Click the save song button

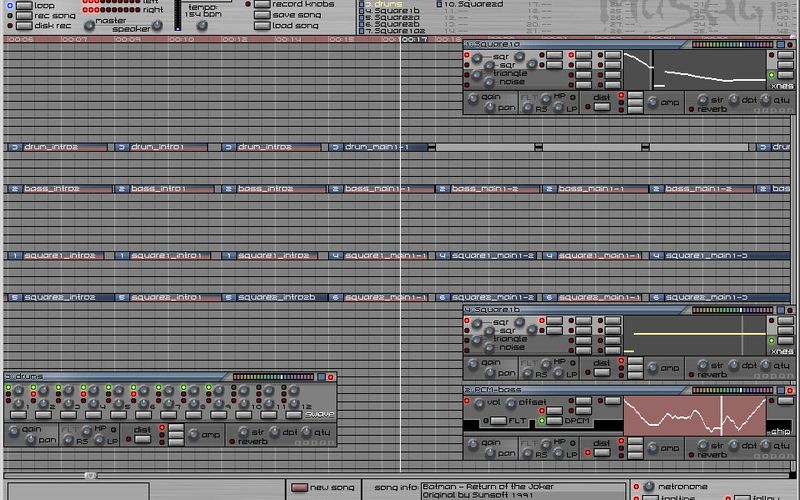click(x=261, y=15)
